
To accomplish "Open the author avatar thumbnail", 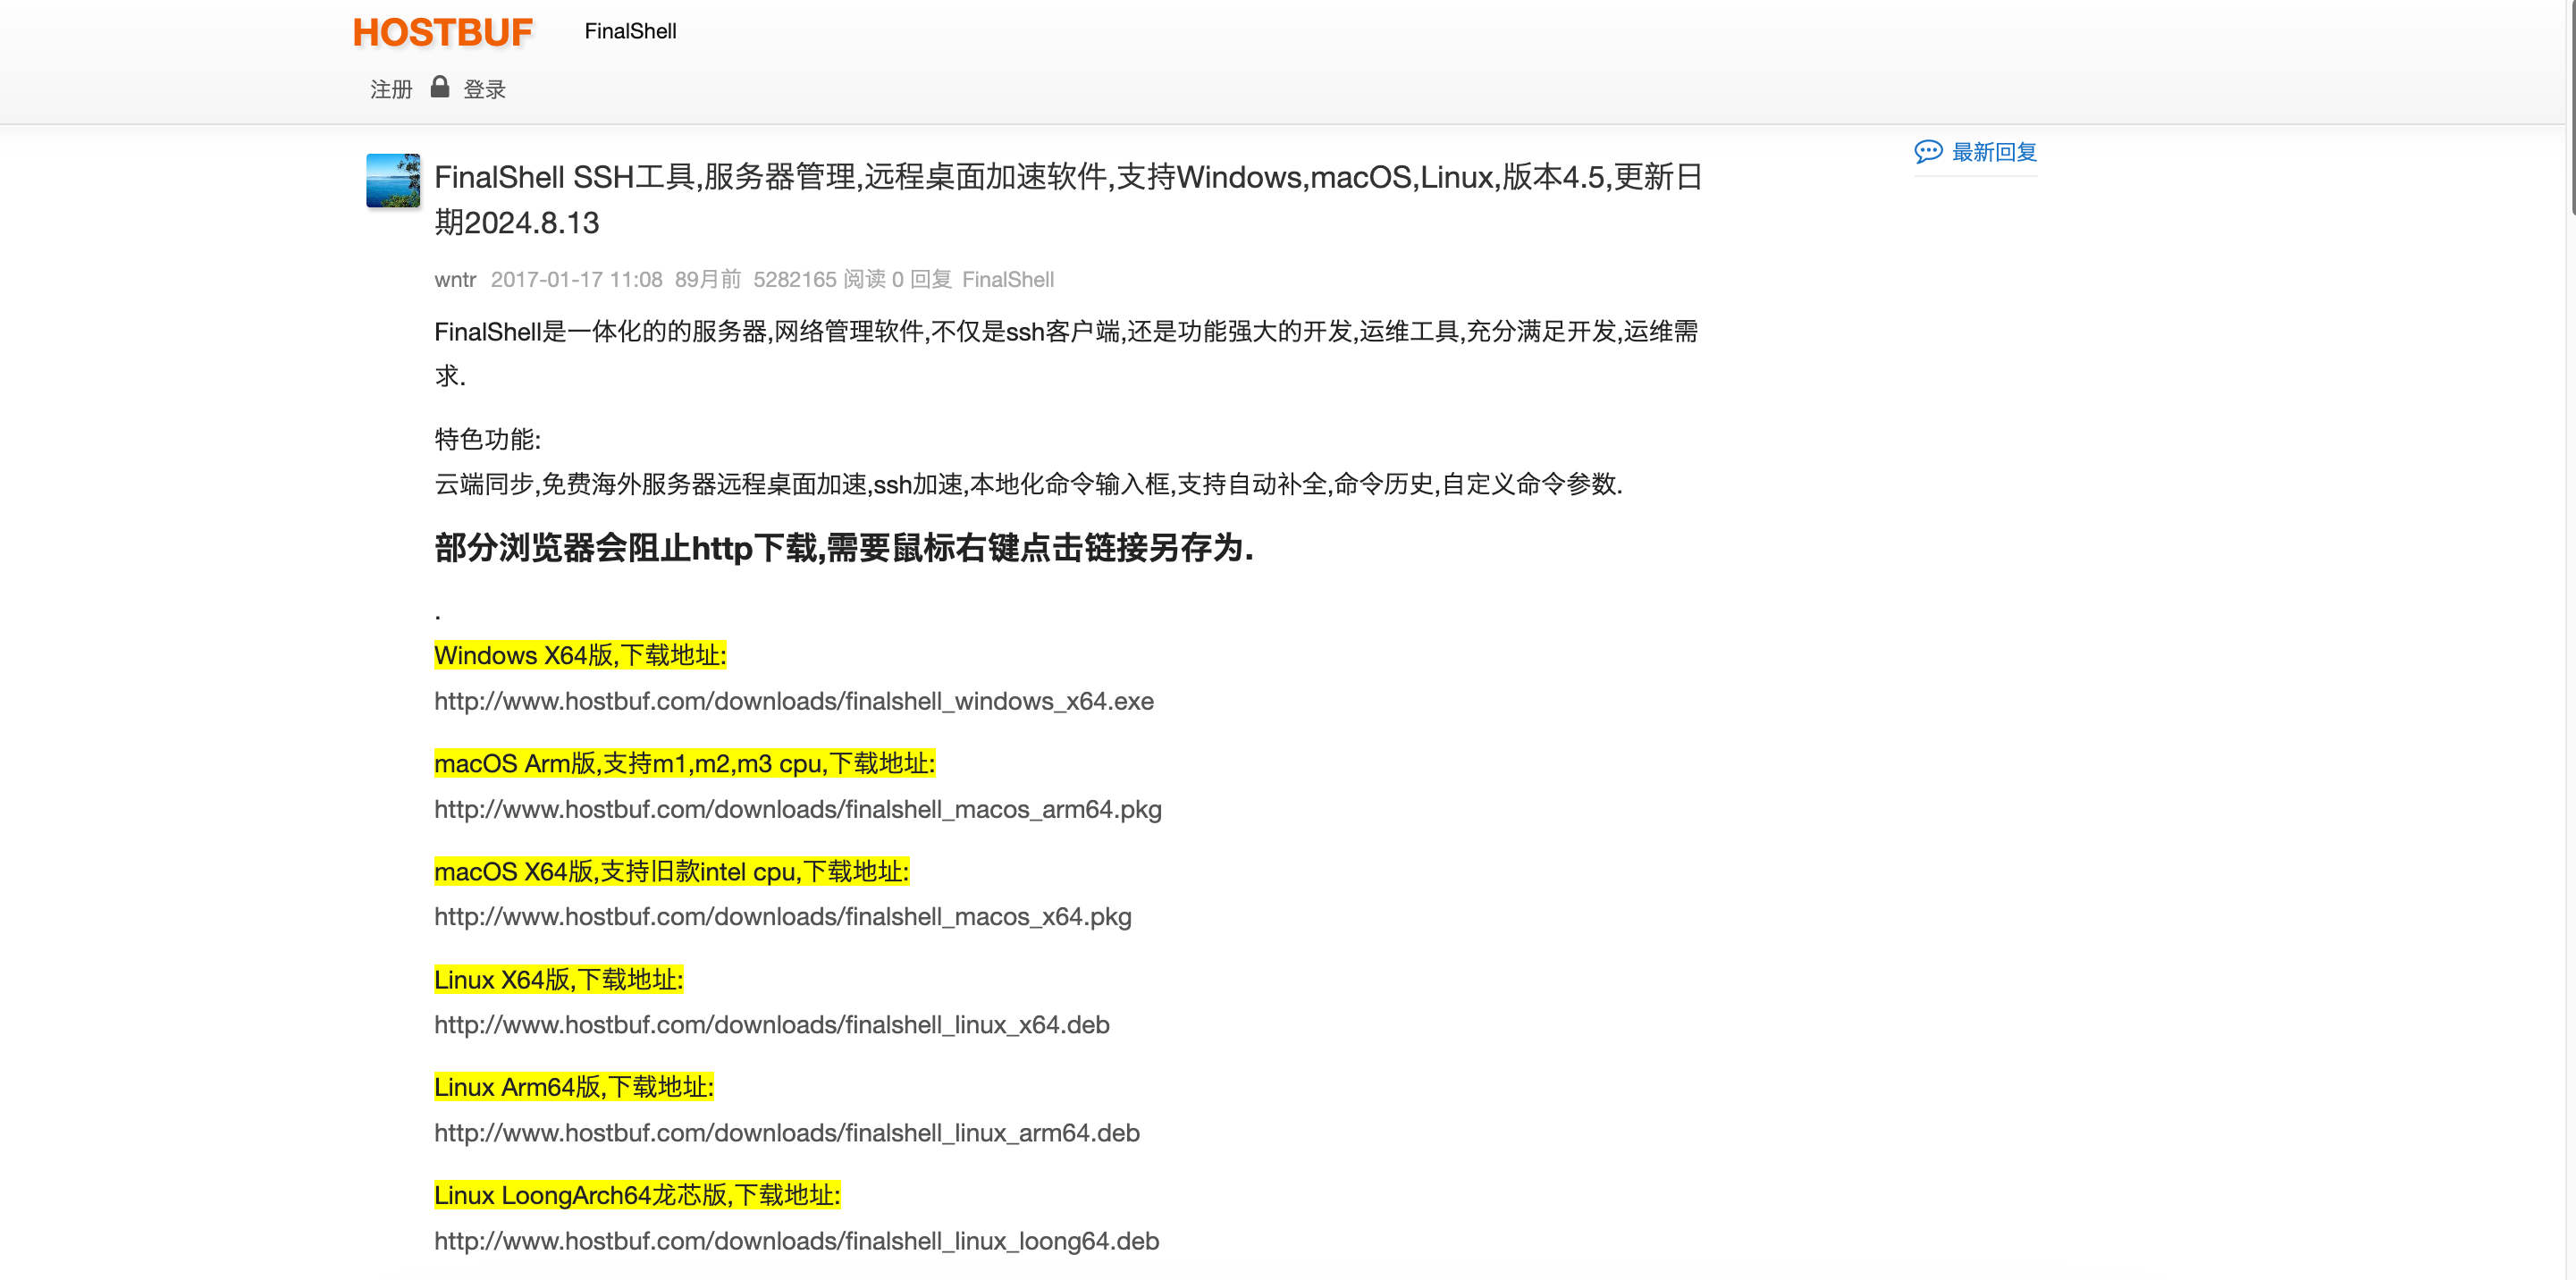I will pos(393,181).
